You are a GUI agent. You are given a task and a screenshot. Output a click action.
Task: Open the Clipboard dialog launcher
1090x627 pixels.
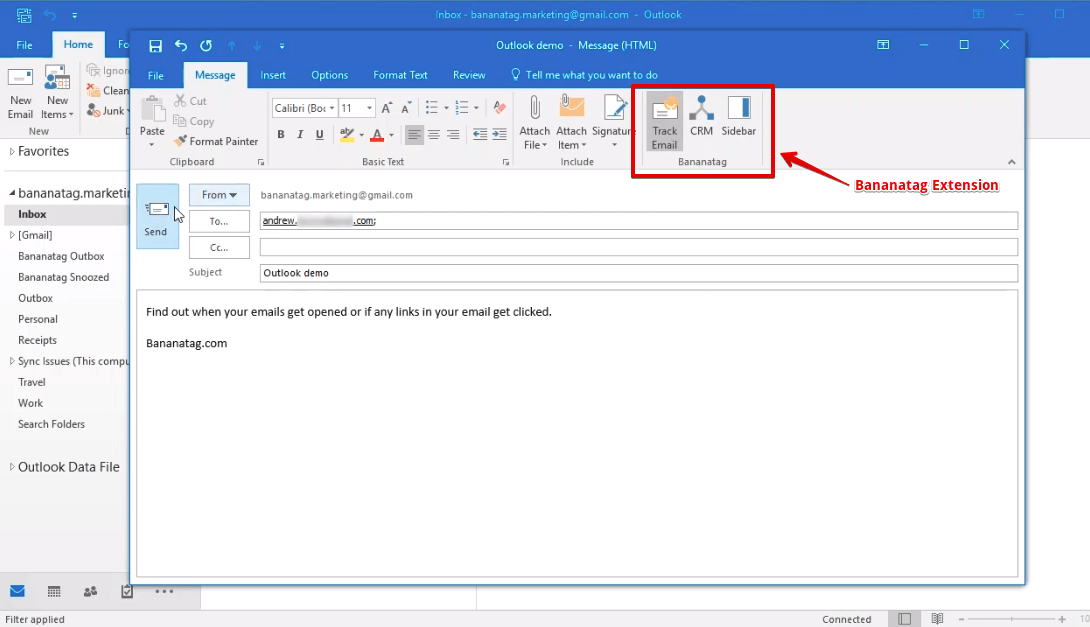[x=261, y=162]
